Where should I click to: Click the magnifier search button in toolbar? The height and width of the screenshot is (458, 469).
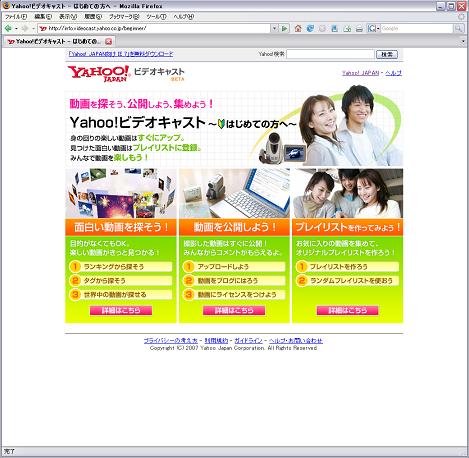(459, 29)
